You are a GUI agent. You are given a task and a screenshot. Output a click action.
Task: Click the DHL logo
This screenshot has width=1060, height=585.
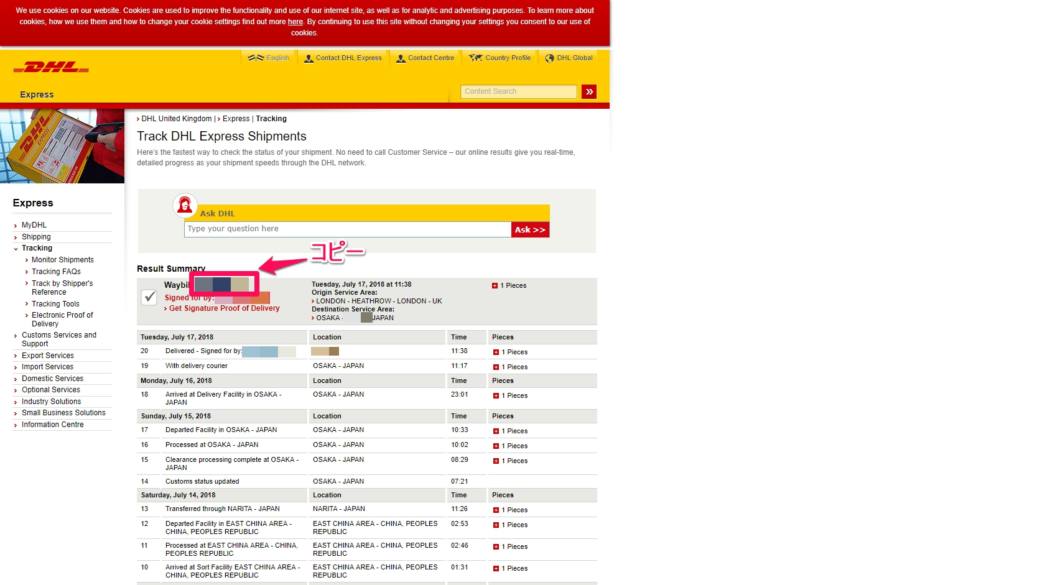(51, 67)
